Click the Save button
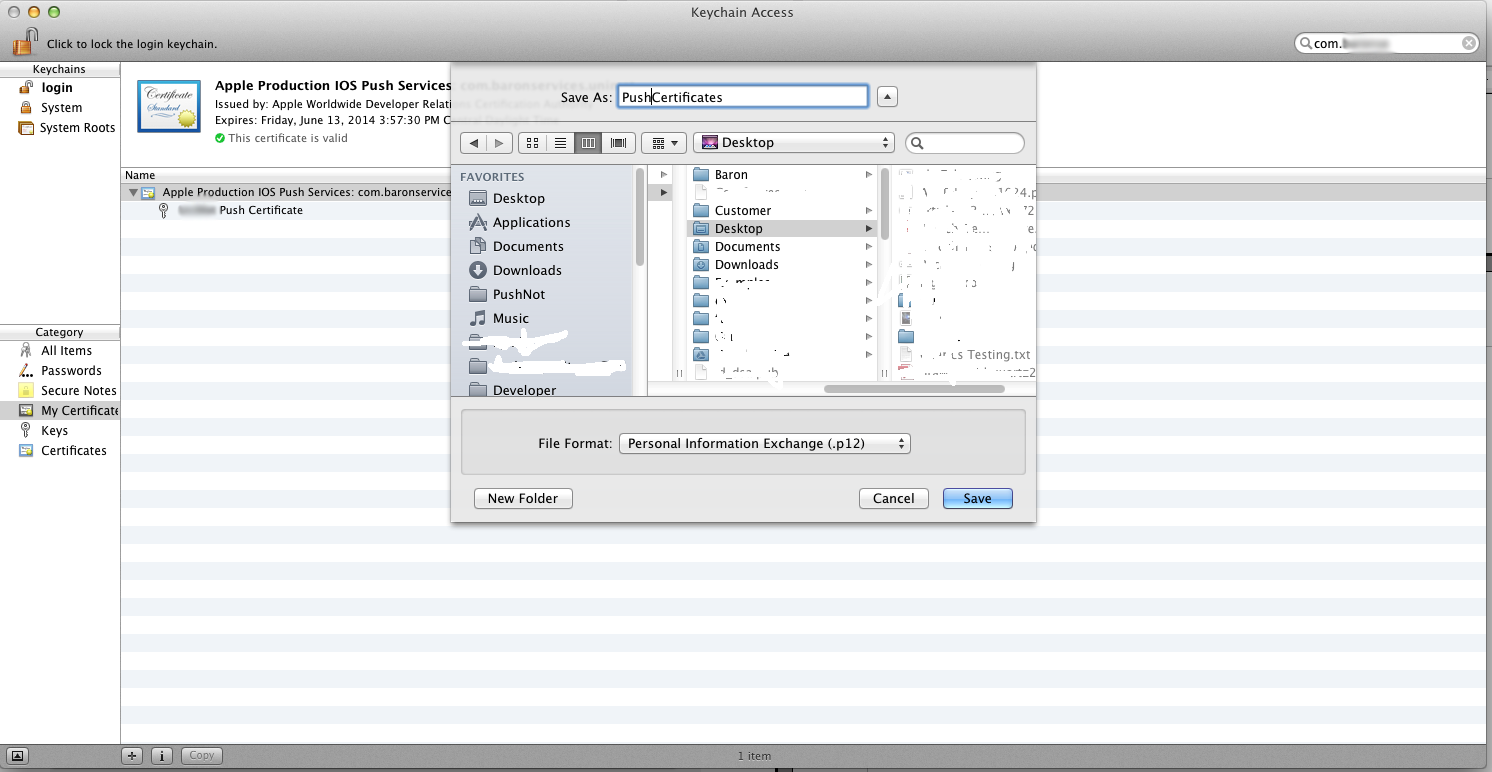Viewport: 1492px width, 772px height. pos(977,498)
